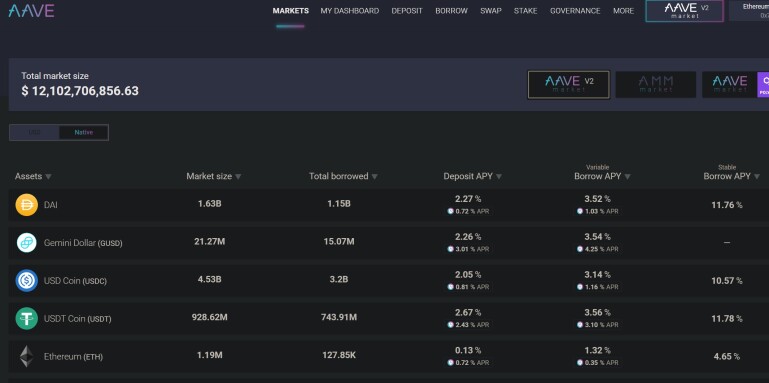Click reward icon beside DAI 0.72 % APR
The image size is (769, 383).
click(450, 211)
